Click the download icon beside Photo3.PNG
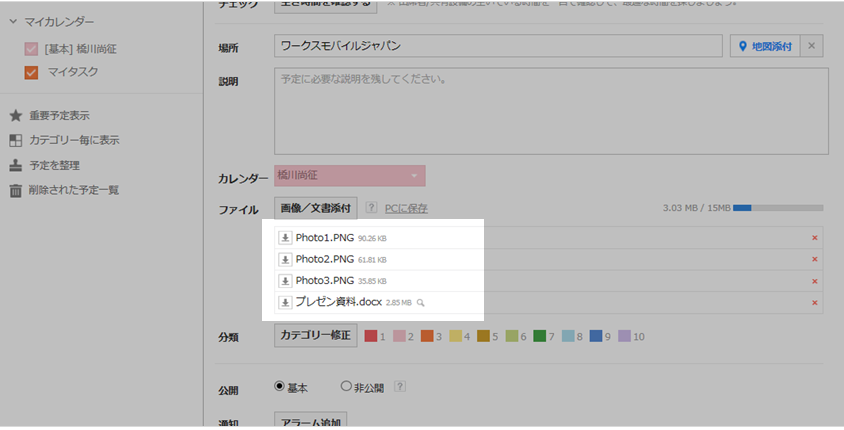The height and width of the screenshot is (430, 844). (x=285, y=280)
